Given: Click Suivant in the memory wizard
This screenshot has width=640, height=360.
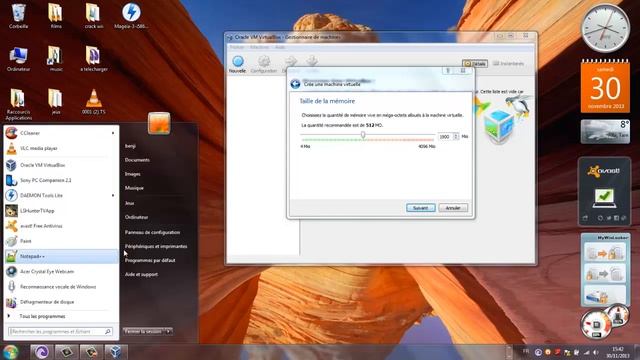Looking at the screenshot, I should (420, 208).
